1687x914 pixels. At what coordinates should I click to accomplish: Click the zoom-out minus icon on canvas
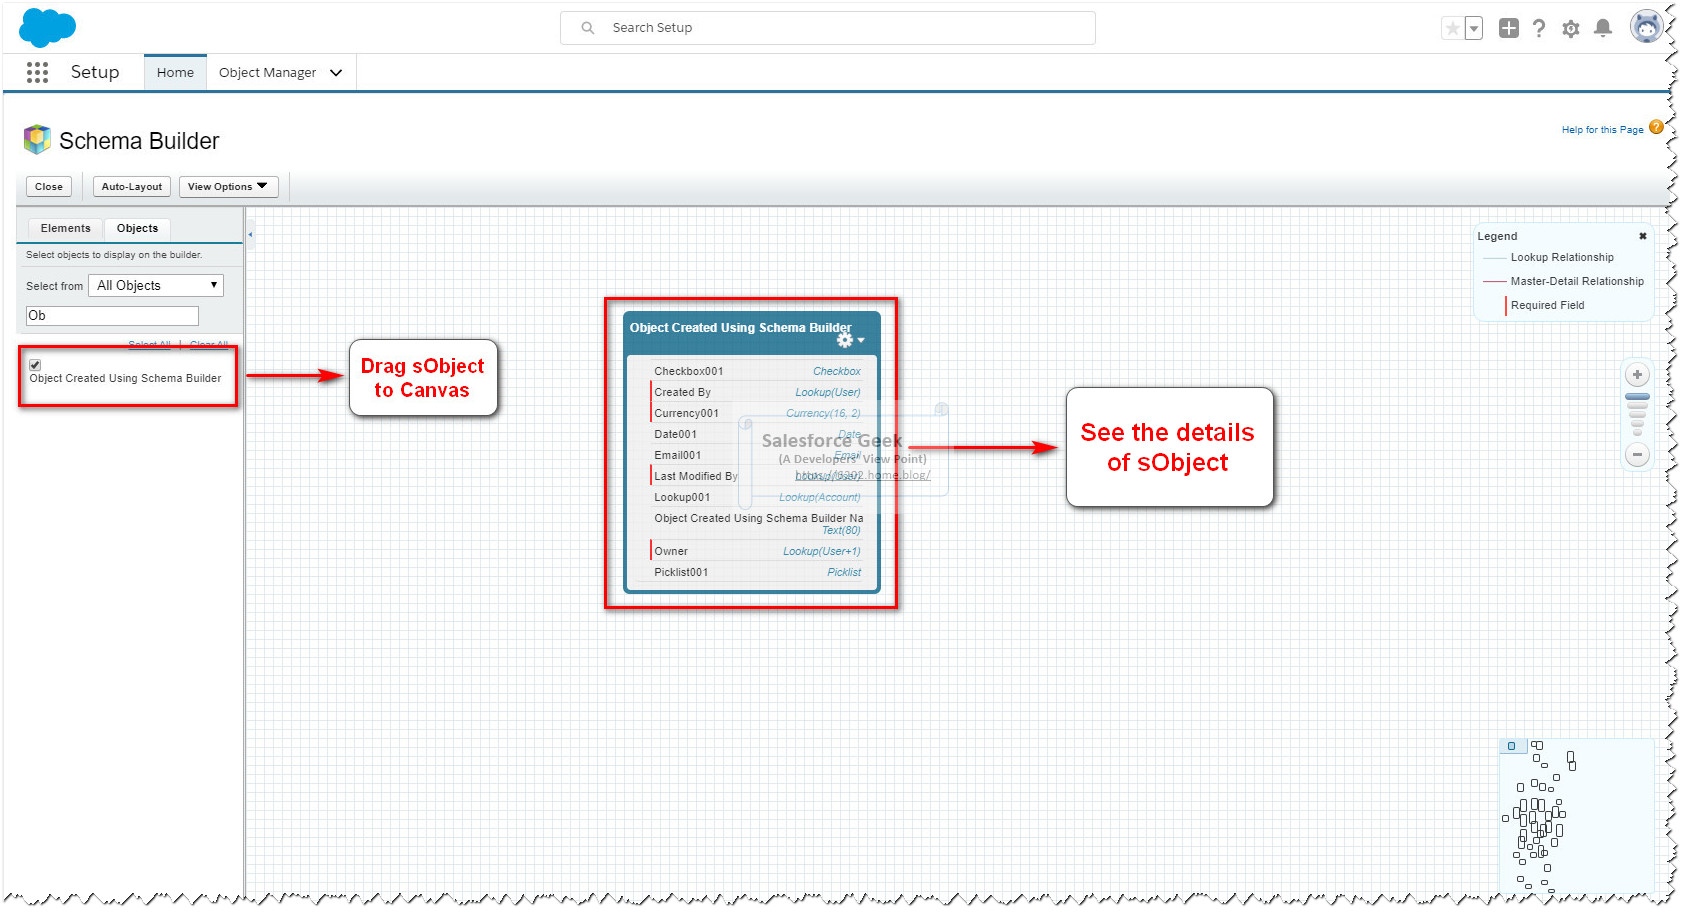tap(1637, 455)
